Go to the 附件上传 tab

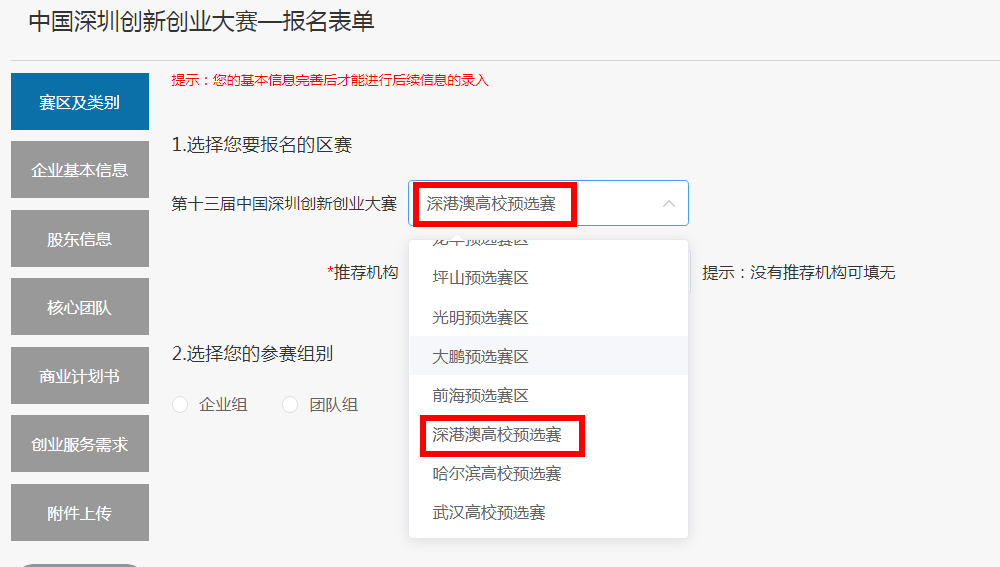(x=80, y=513)
